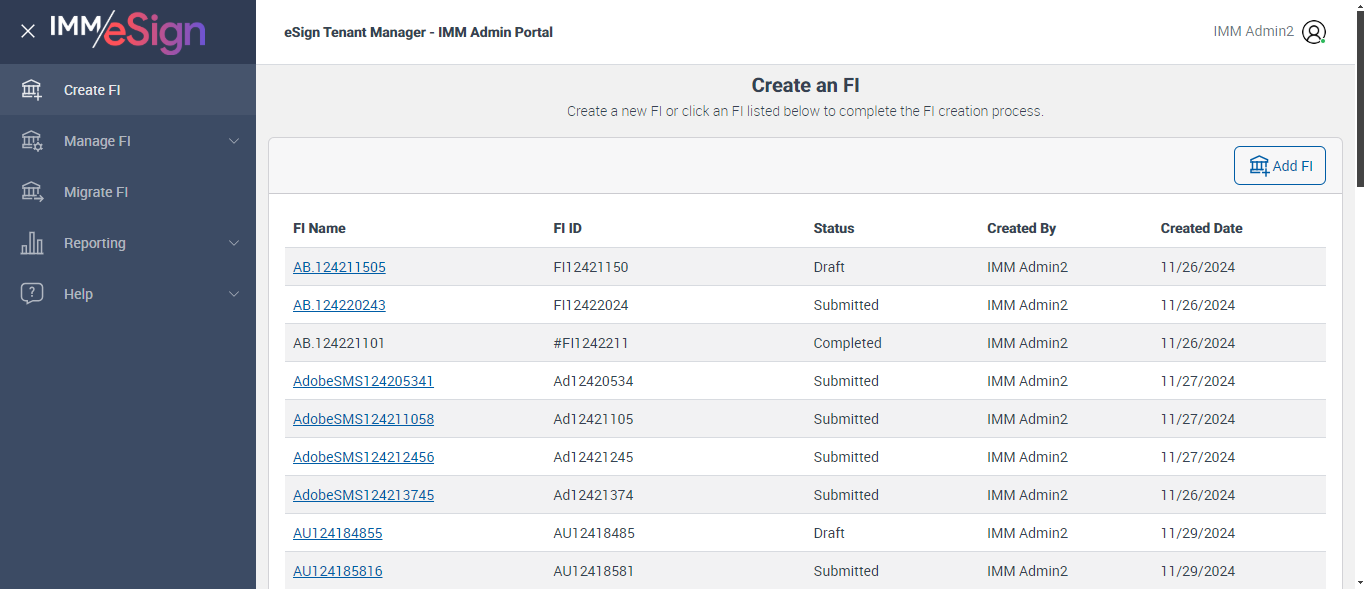Open the AU124184855 link
This screenshot has height=589, width=1366.
click(337, 533)
